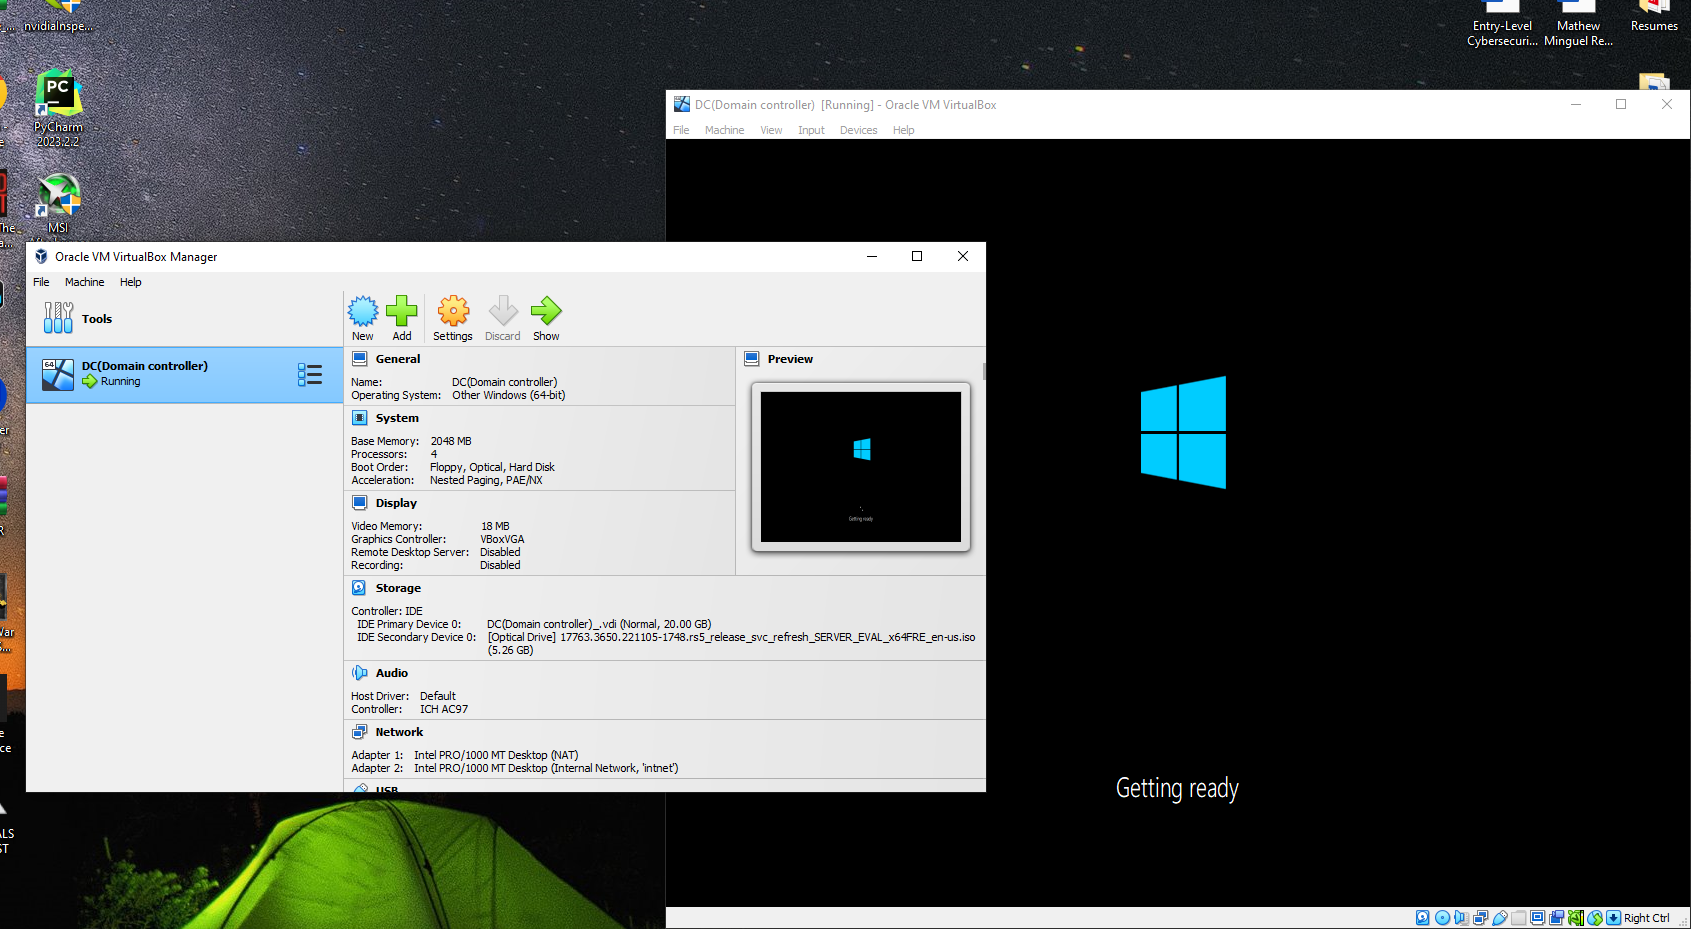Click the 'Right Ctrl' host key label

[1646, 918]
